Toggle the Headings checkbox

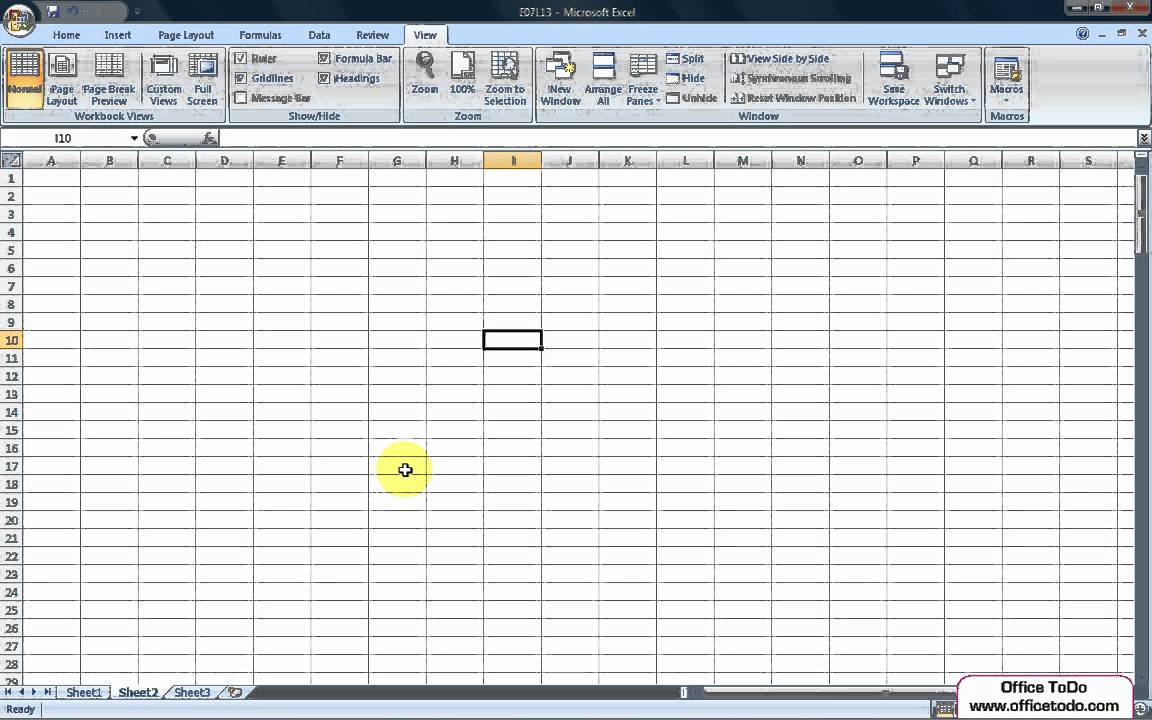(x=324, y=78)
